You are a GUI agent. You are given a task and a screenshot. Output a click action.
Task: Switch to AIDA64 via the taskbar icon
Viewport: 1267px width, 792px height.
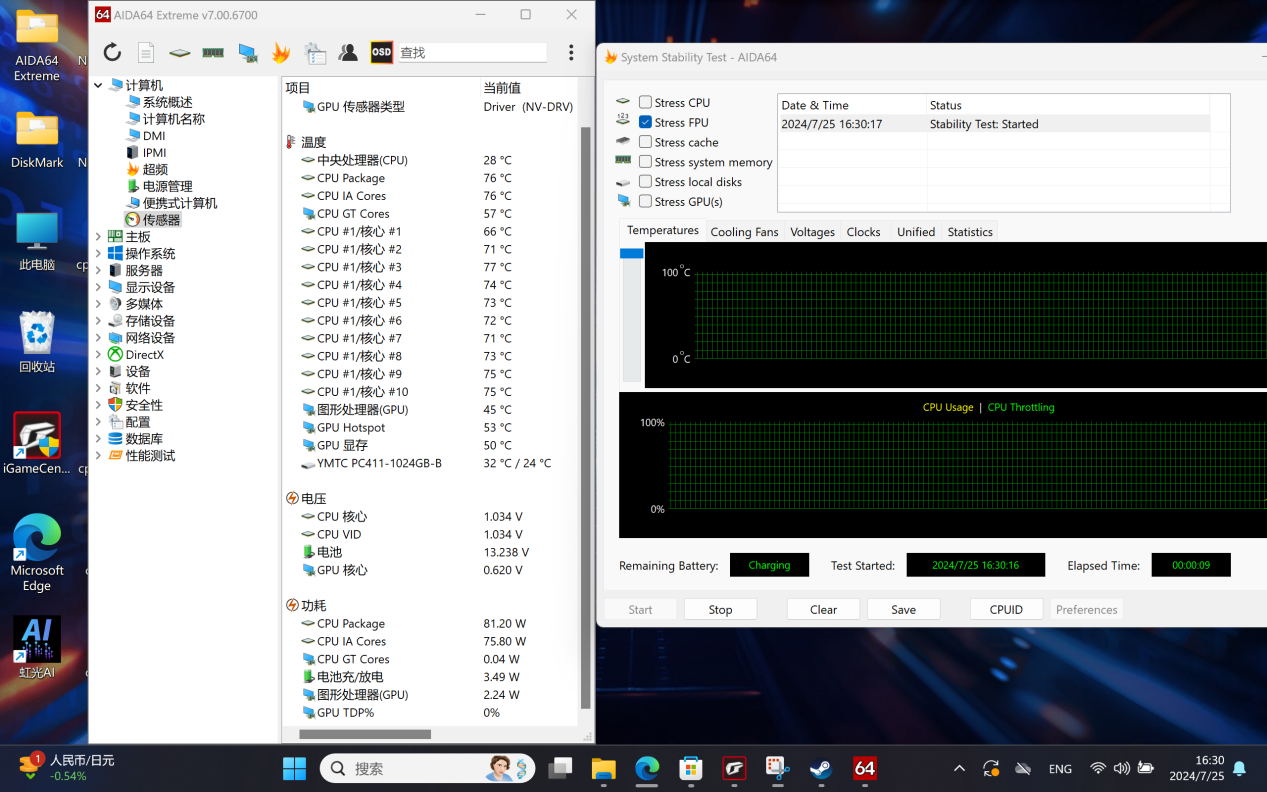tap(865, 768)
